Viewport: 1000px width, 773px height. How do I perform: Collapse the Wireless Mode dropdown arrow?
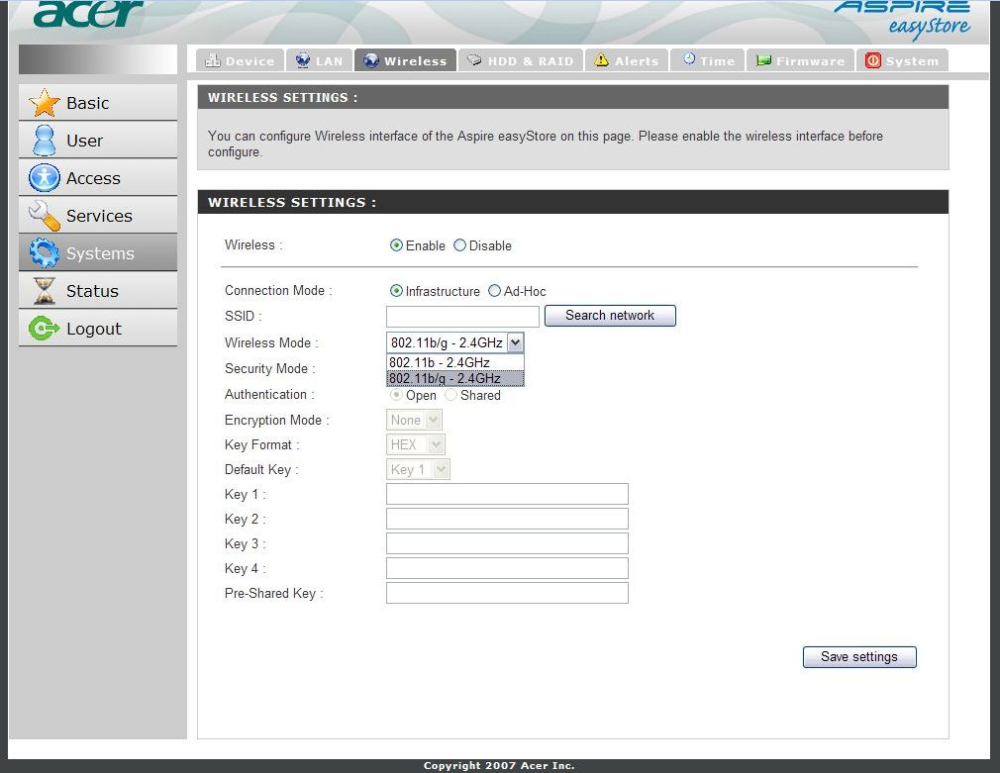(516, 342)
